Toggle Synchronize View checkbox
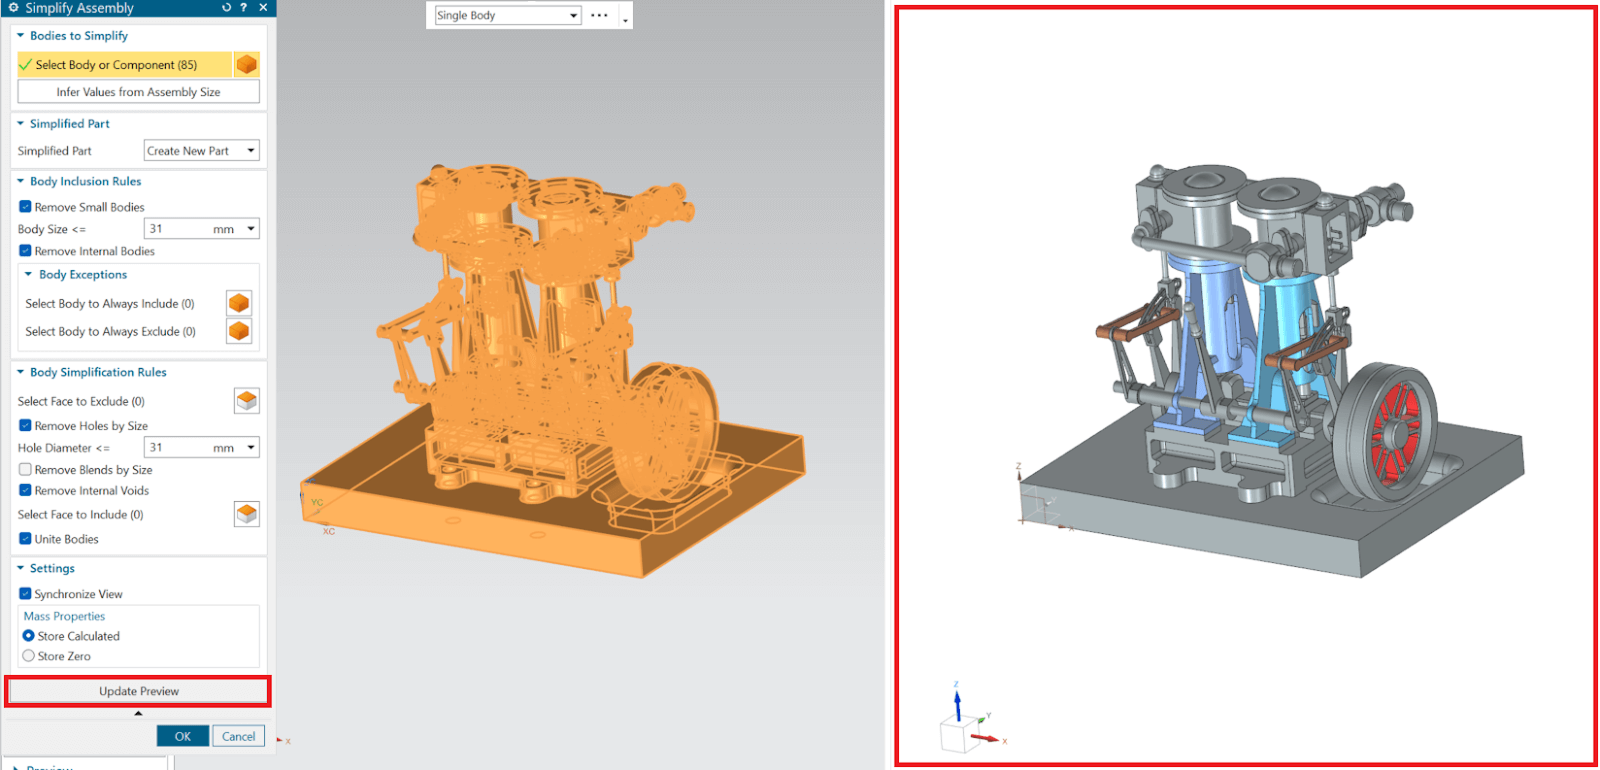The image size is (1600, 770). (x=25, y=593)
